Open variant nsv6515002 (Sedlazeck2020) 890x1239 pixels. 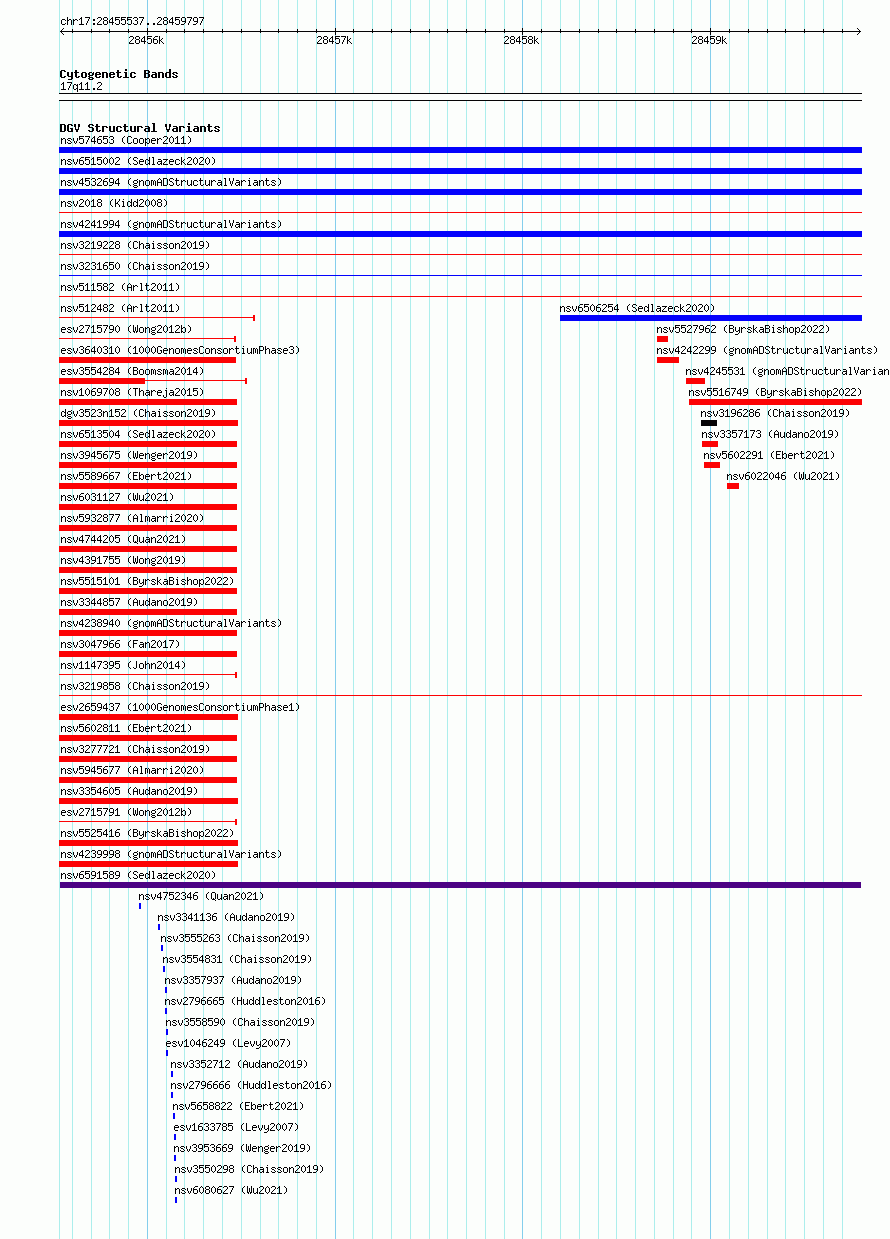138,161
